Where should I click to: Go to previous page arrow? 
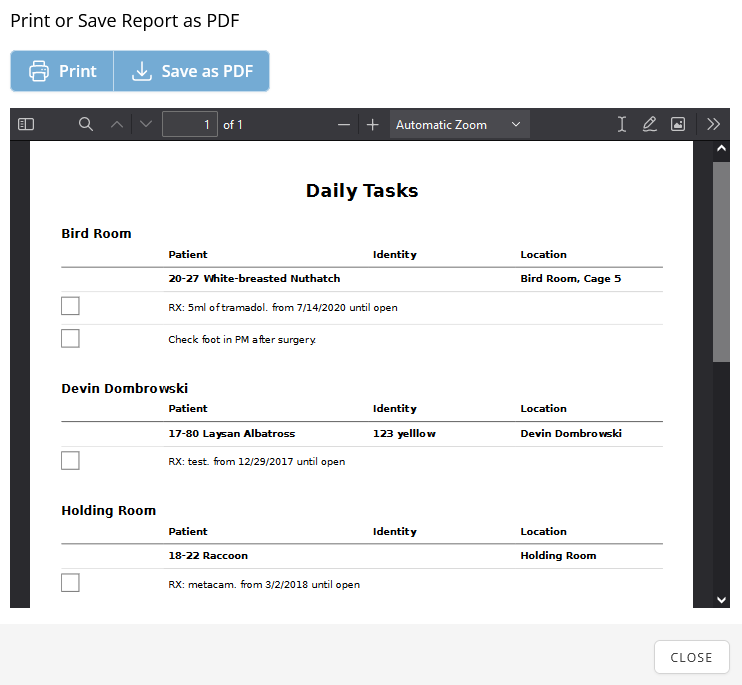click(117, 124)
